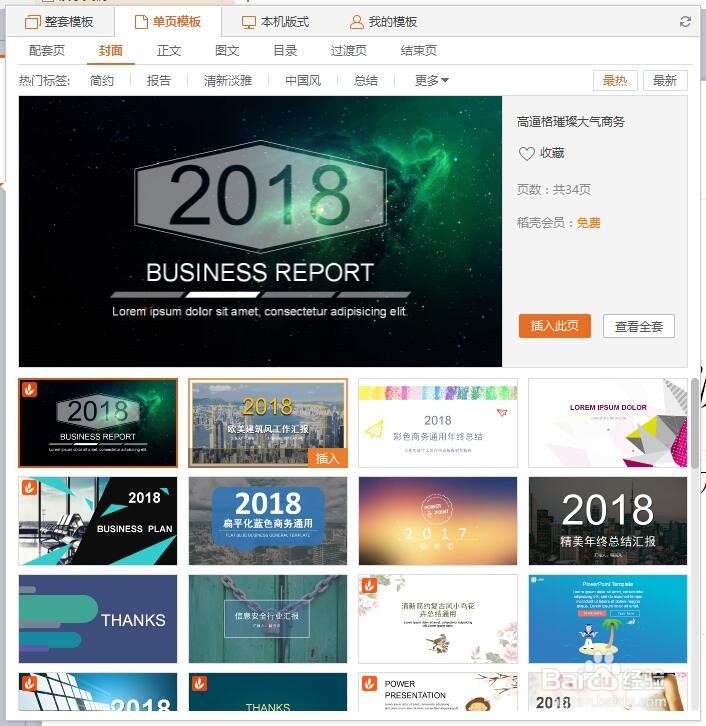Click the 本机版式 monitor icon
The width and height of the screenshot is (706, 726).
(249, 22)
